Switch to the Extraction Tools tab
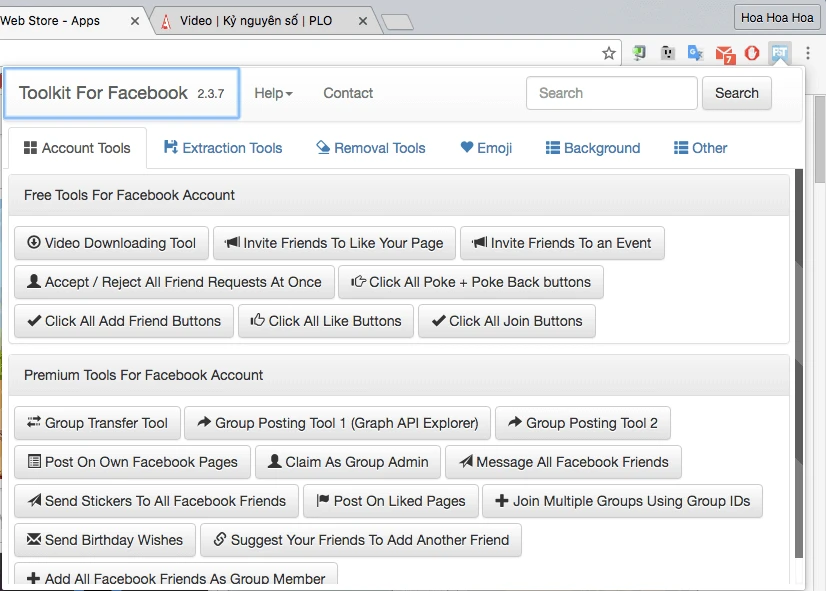Image resolution: width=826 pixels, height=591 pixels. point(223,148)
